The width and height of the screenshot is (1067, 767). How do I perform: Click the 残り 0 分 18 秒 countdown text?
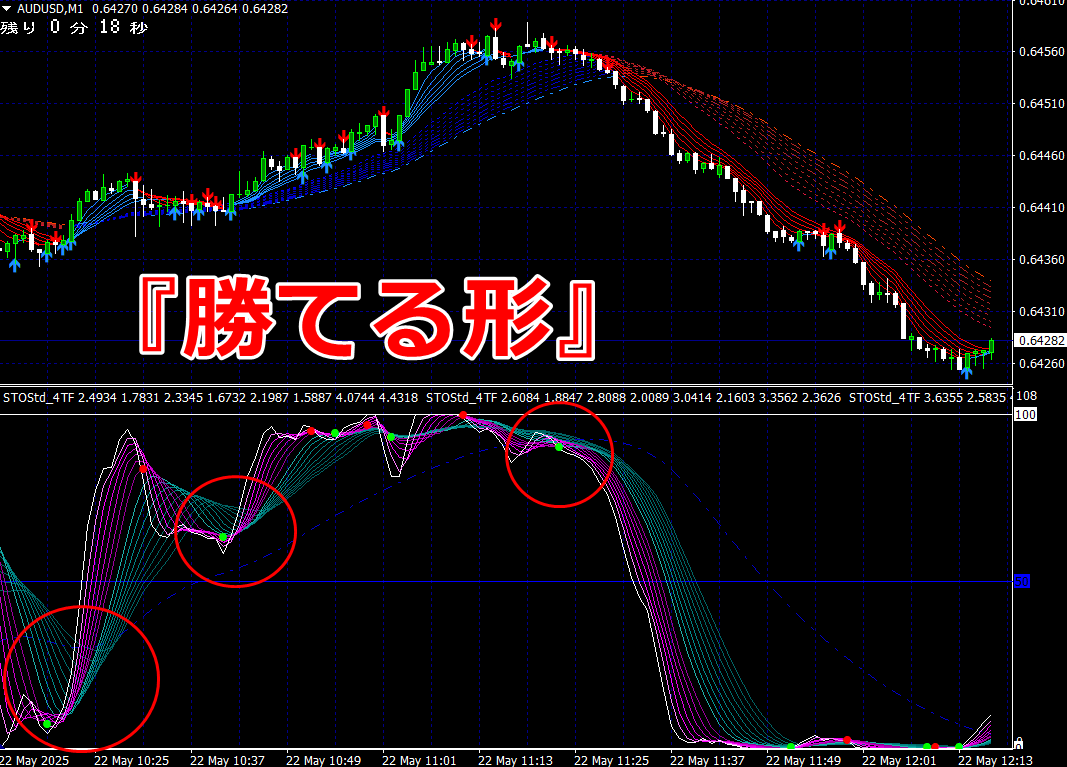point(74,27)
